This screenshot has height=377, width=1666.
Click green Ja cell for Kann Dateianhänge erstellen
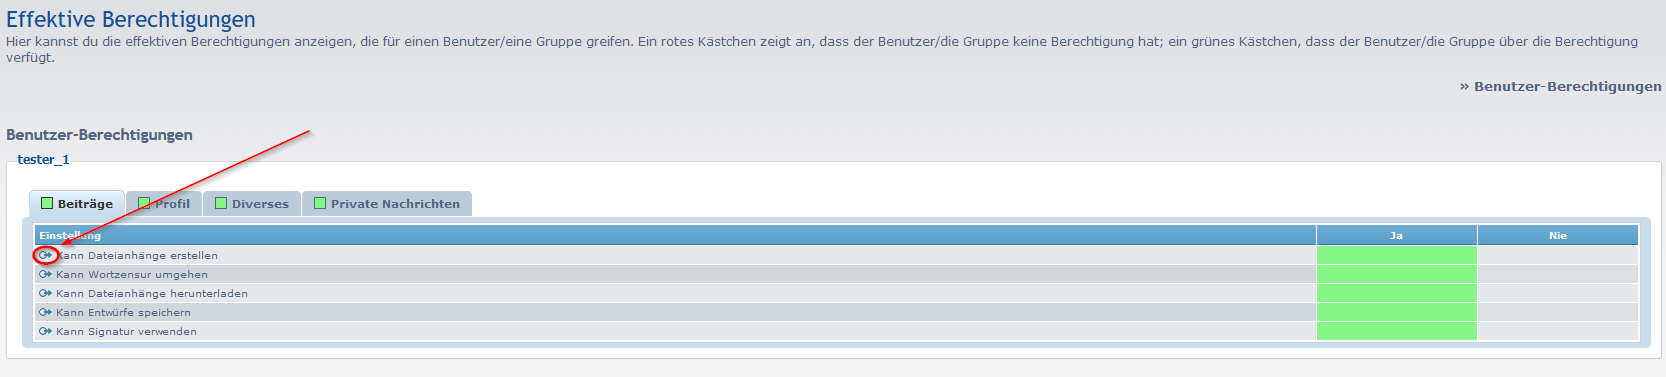(1396, 255)
